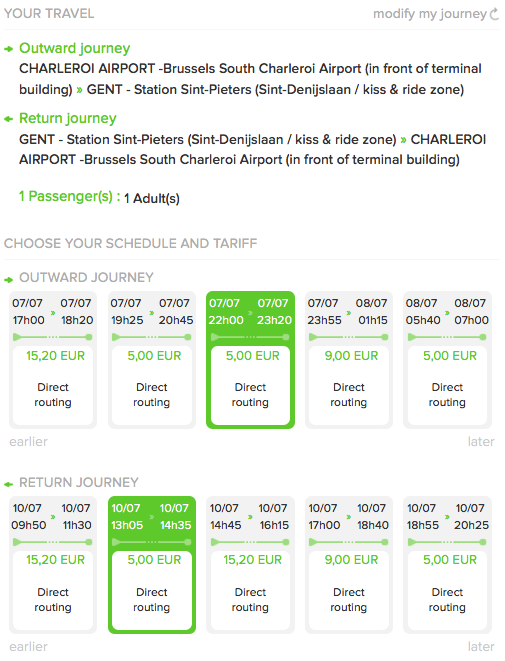The width and height of the screenshot is (505, 661).
Task: Click route line in 09h50 return card
Action: click(x=53, y=542)
